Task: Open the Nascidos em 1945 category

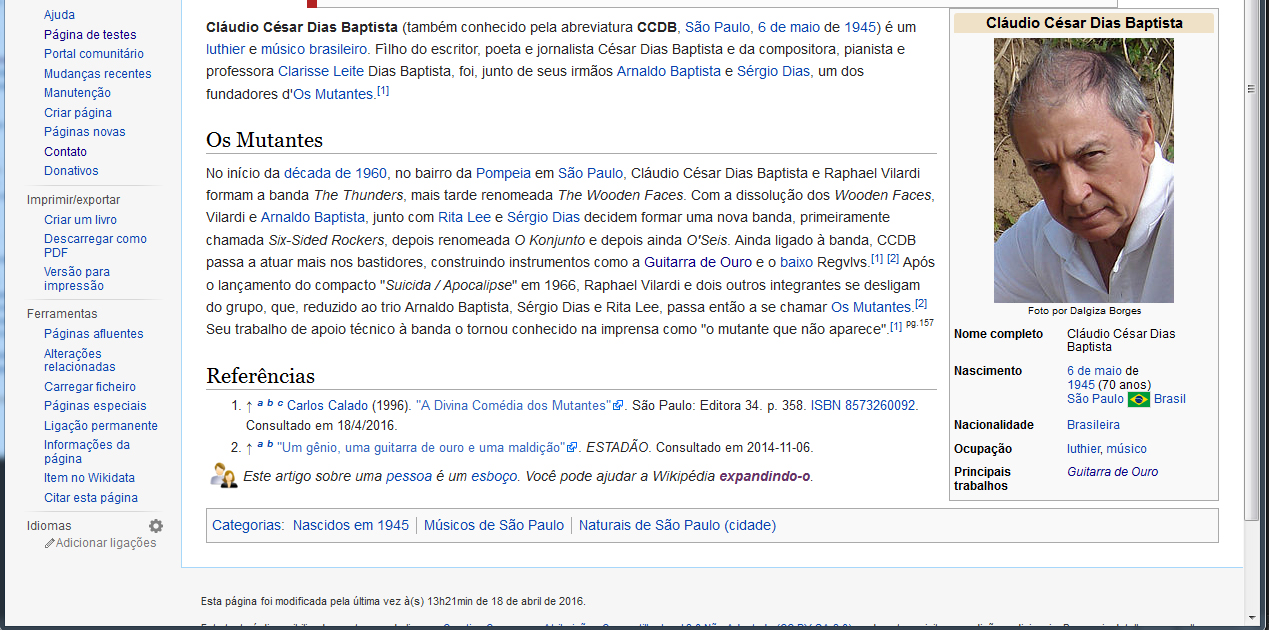Action: pyautogui.click(x=350, y=525)
